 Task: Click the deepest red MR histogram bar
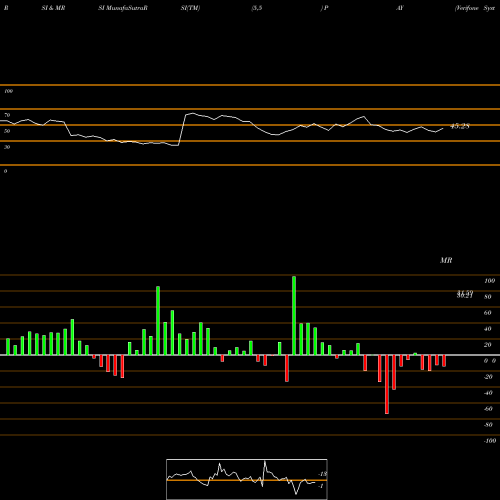click(x=387, y=384)
